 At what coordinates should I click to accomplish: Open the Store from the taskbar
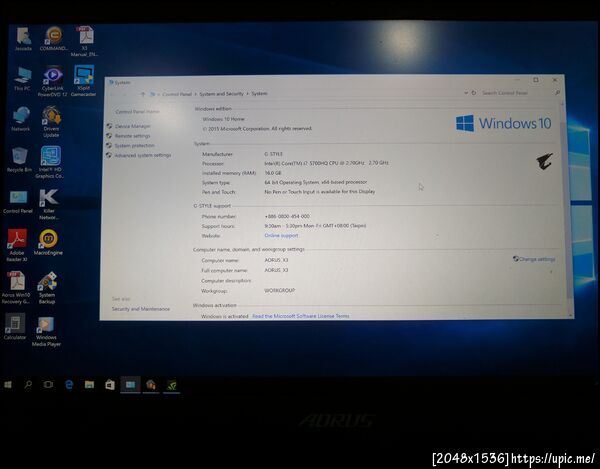click(110, 384)
